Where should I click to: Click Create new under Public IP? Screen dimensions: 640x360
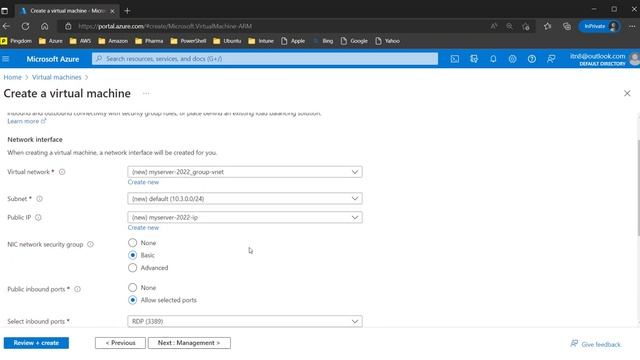pyautogui.click(x=143, y=228)
